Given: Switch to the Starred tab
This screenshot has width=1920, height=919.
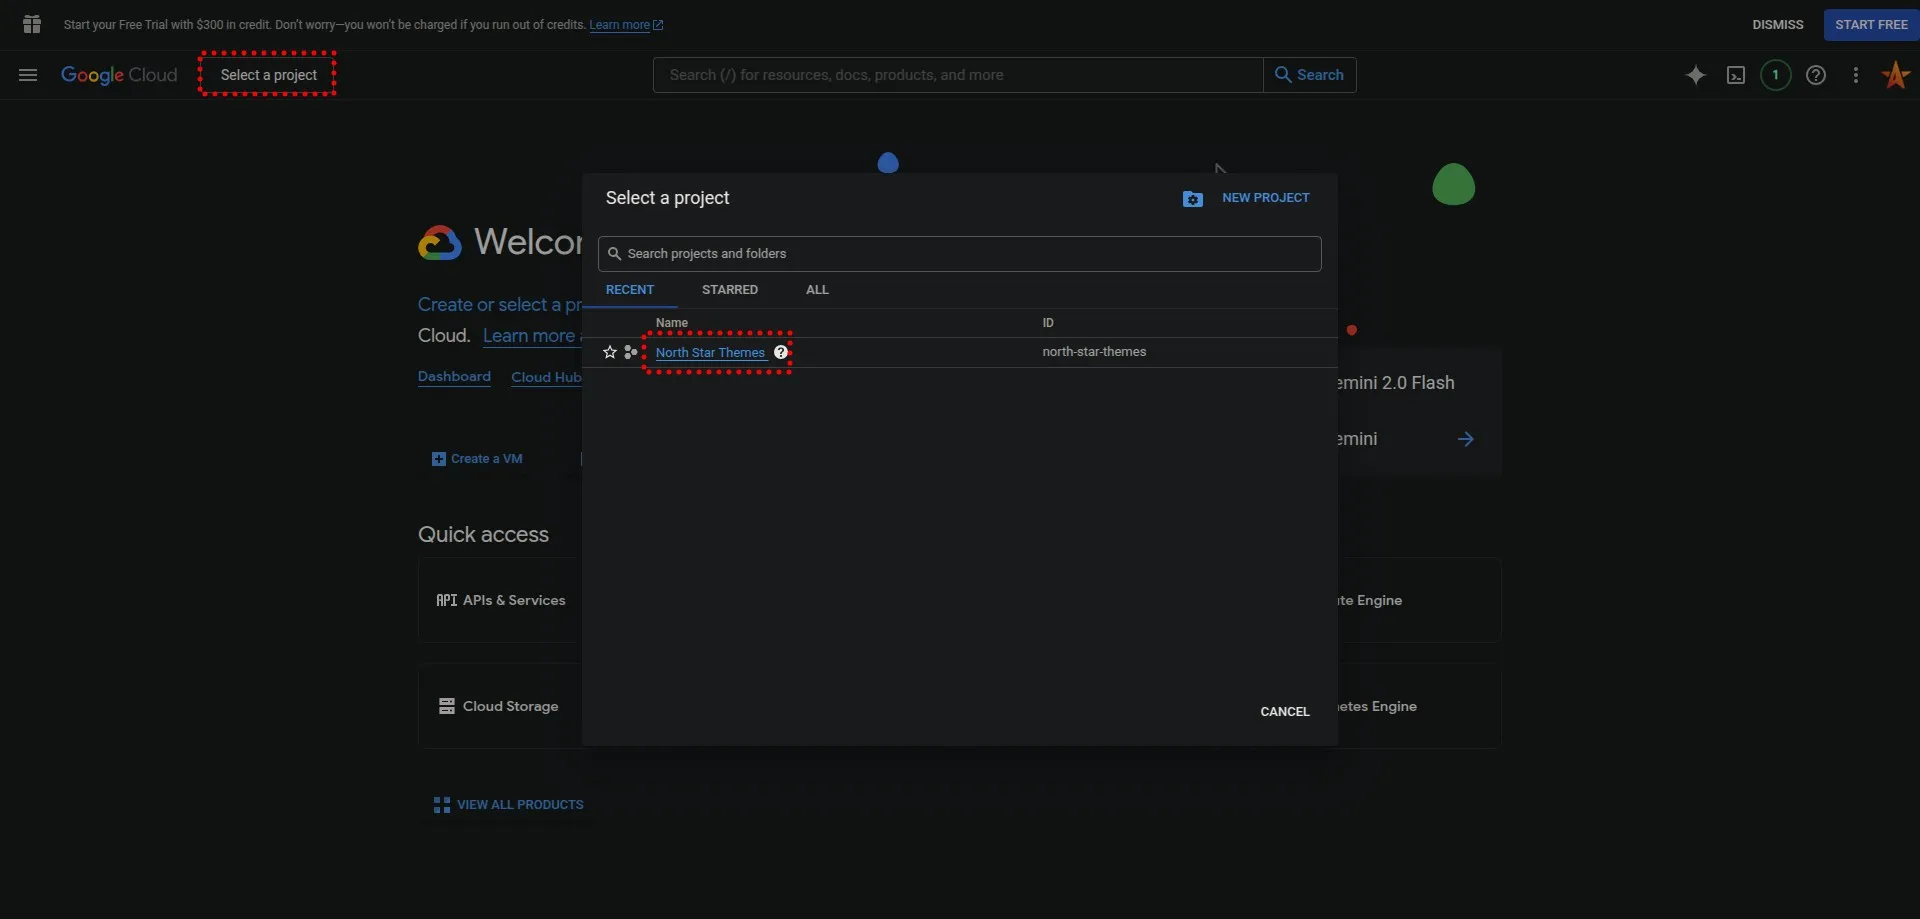Looking at the screenshot, I should coord(730,290).
